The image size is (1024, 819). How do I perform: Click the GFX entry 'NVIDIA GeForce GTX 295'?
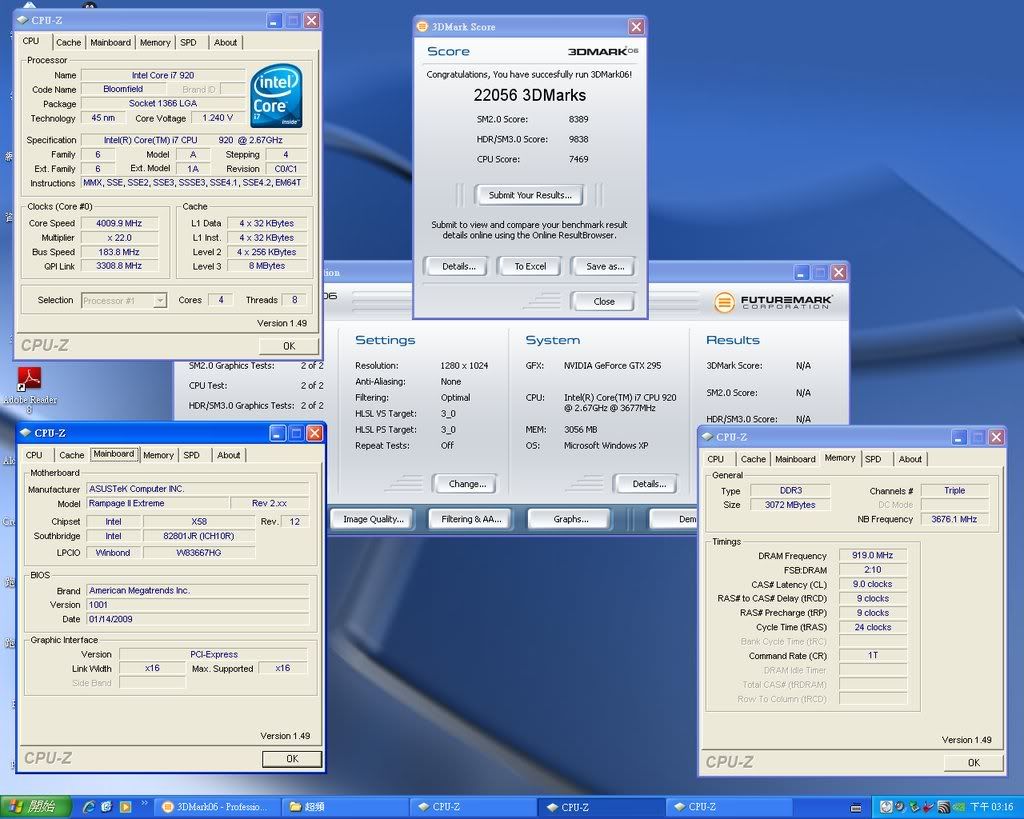[x=612, y=366]
